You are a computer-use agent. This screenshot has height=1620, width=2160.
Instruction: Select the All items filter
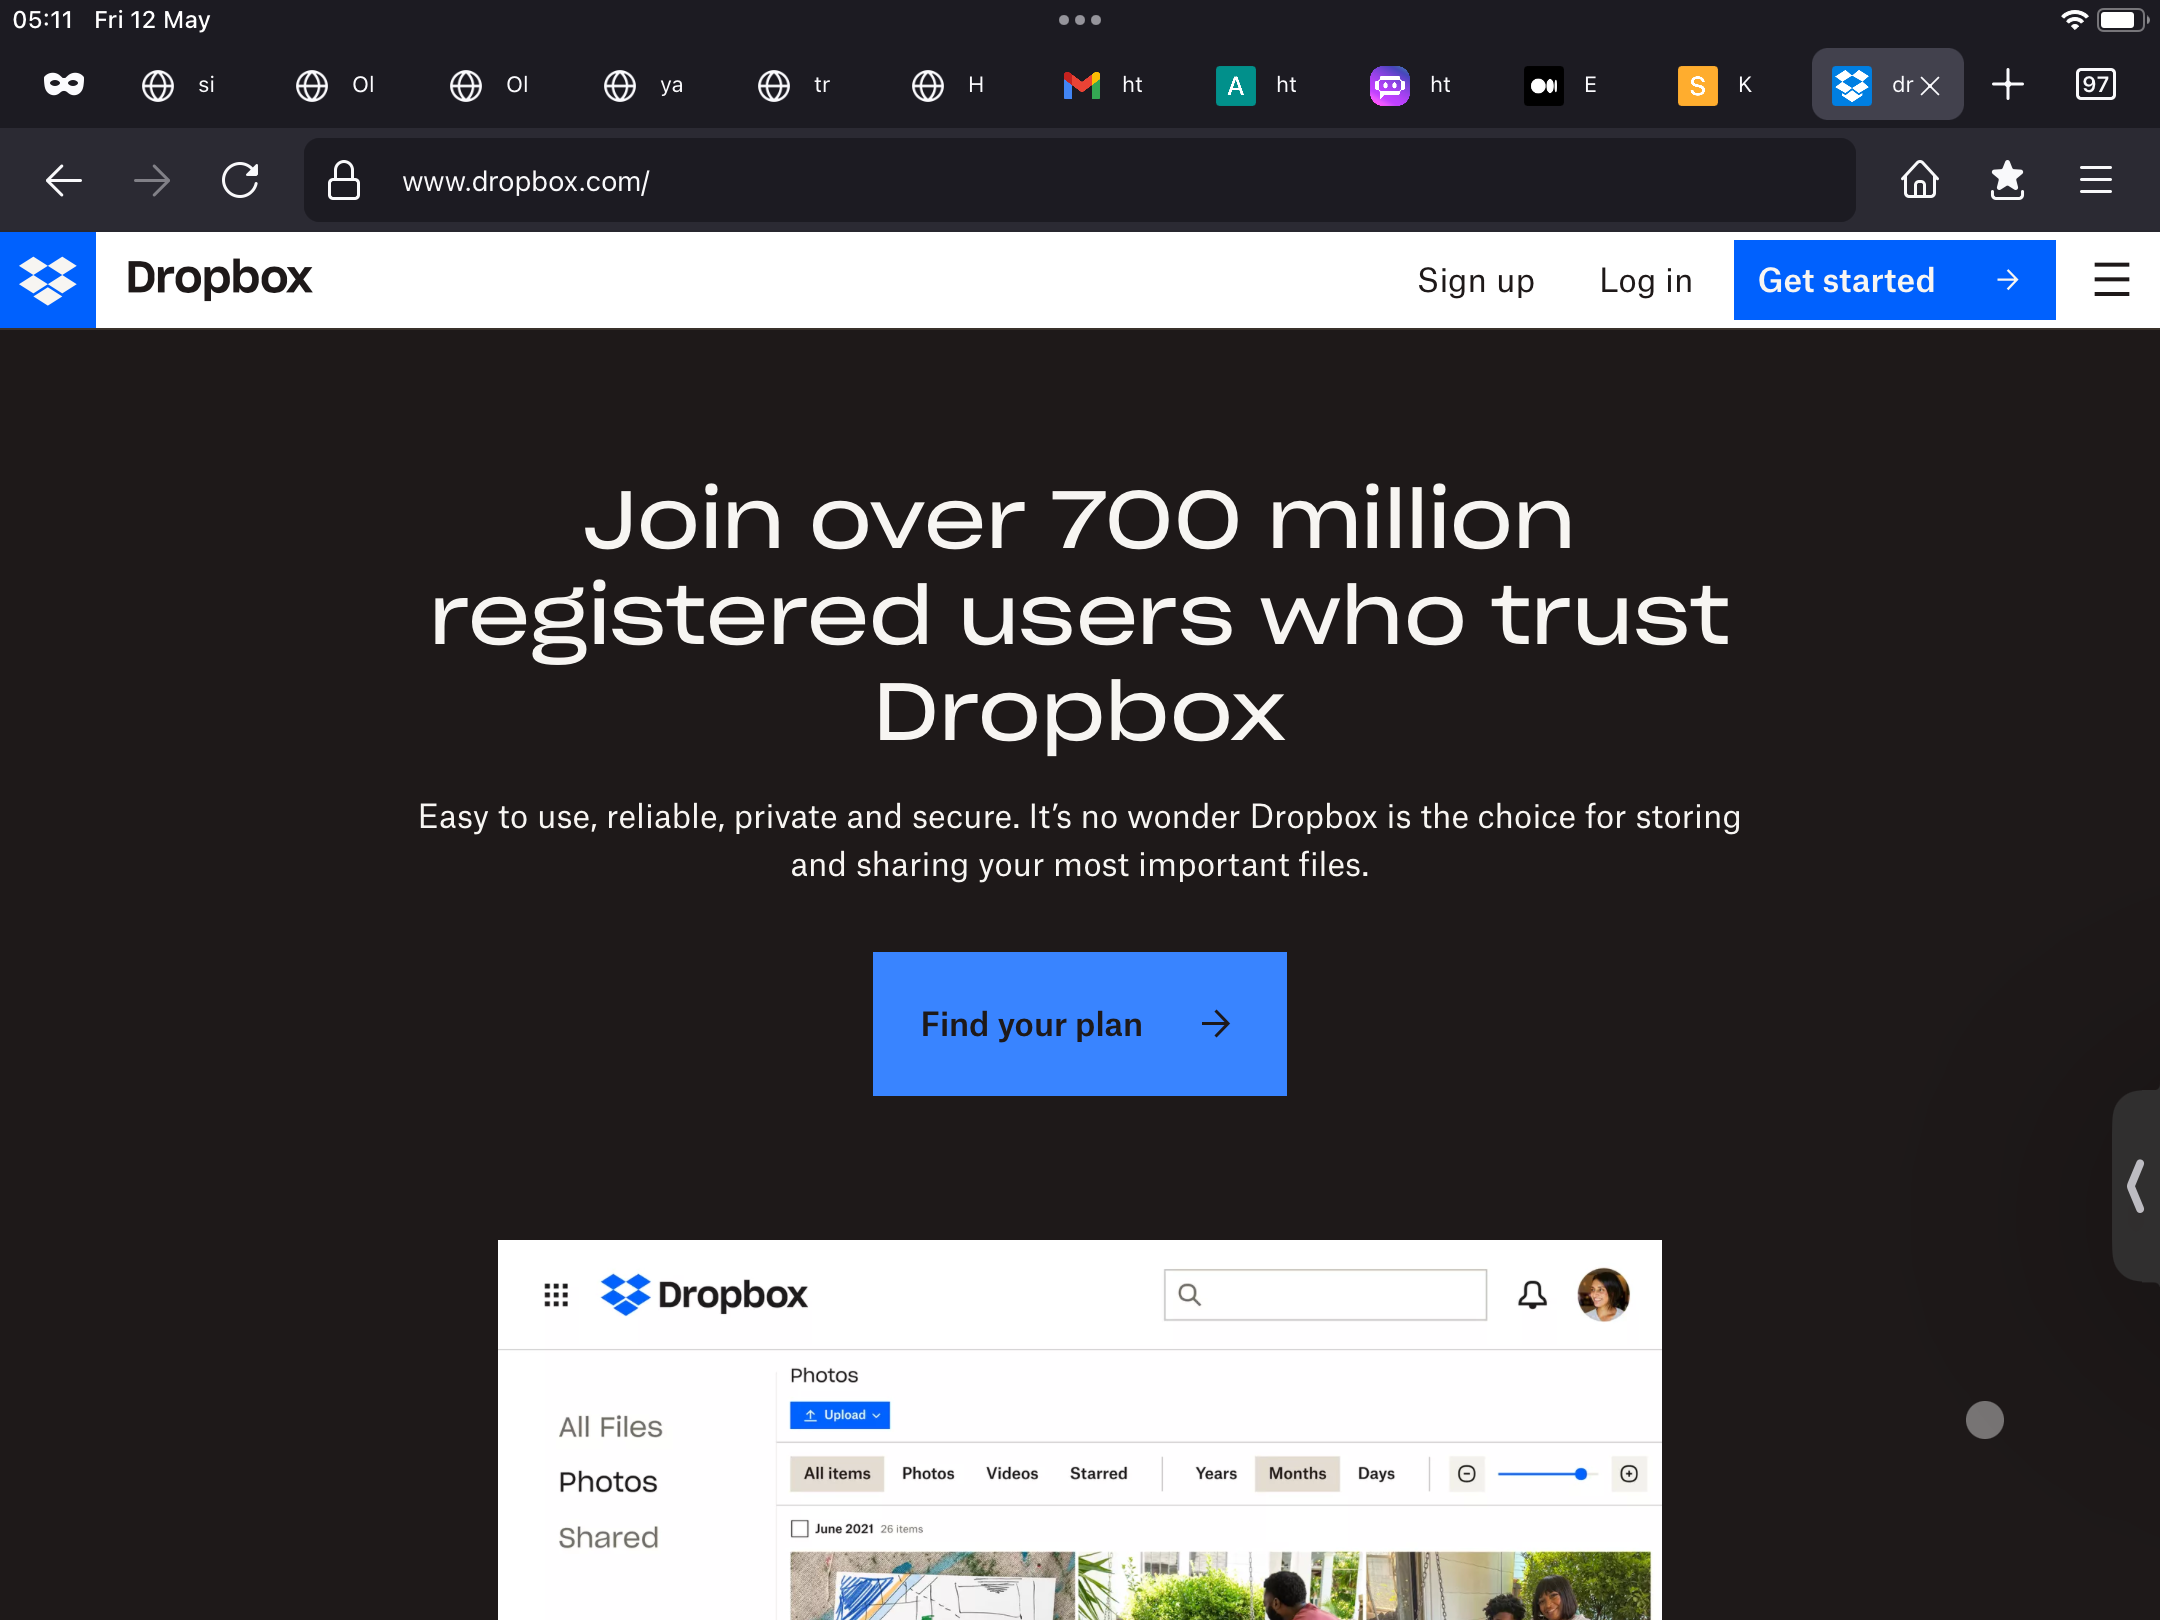coord(837,1473)
